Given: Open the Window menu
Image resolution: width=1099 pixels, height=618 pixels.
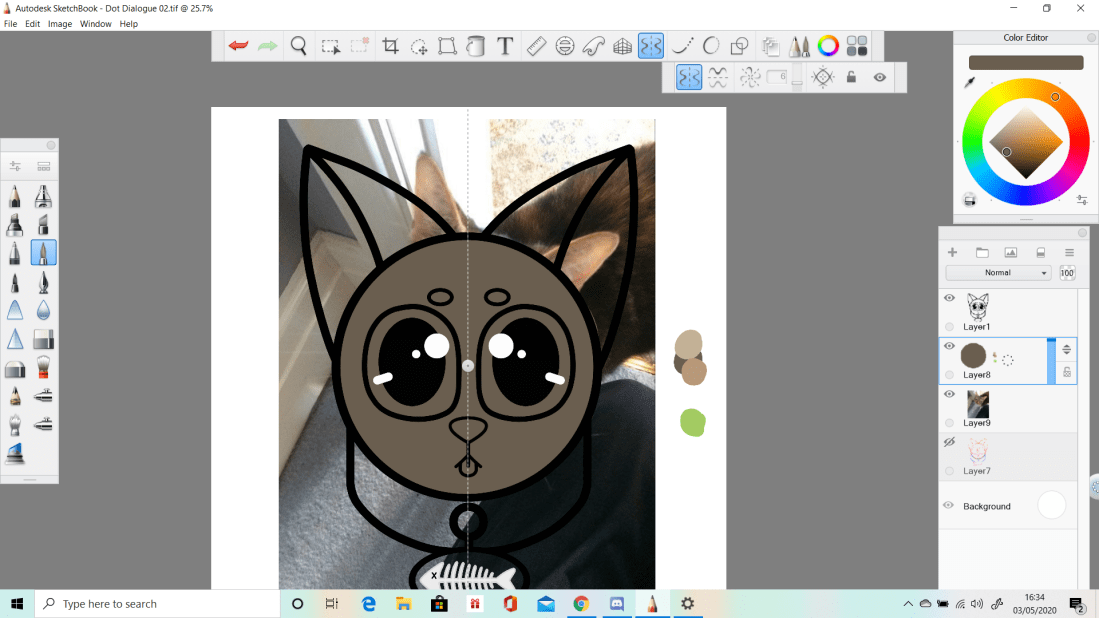Looking at the screenshot, I should click(96, 24).
